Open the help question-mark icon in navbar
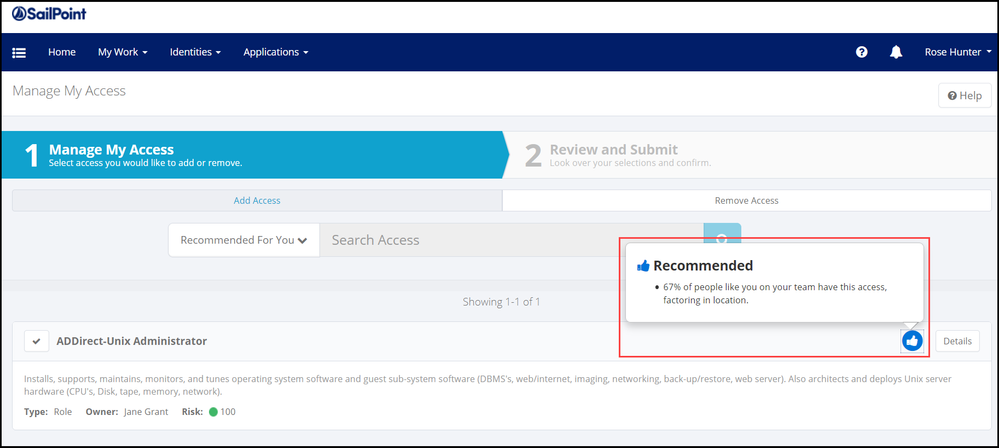The image size is (999, 448). pos(861,52)
